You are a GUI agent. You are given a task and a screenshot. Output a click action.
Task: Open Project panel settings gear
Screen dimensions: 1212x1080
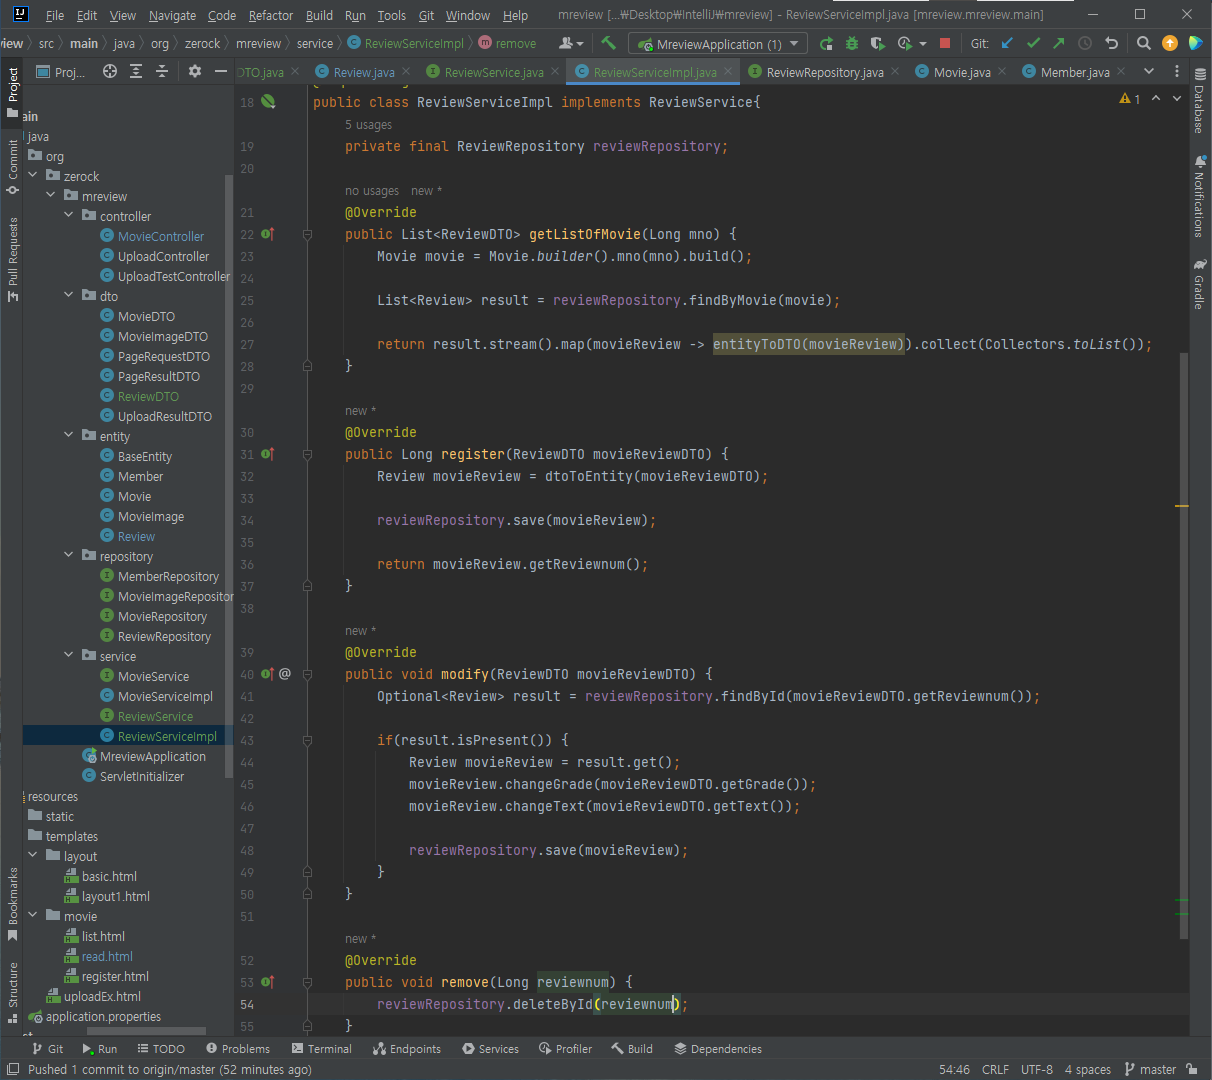click(195, 71)
